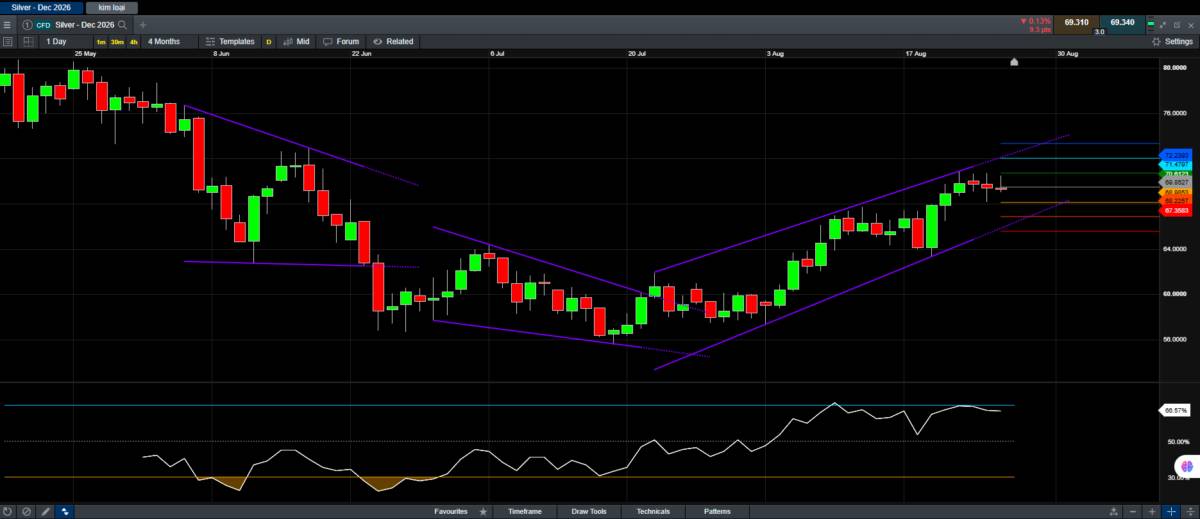Image resolution: width=1200 pixels, height=519 pixels.
Task: Open the Forum panel
Action: pos(341,42)
